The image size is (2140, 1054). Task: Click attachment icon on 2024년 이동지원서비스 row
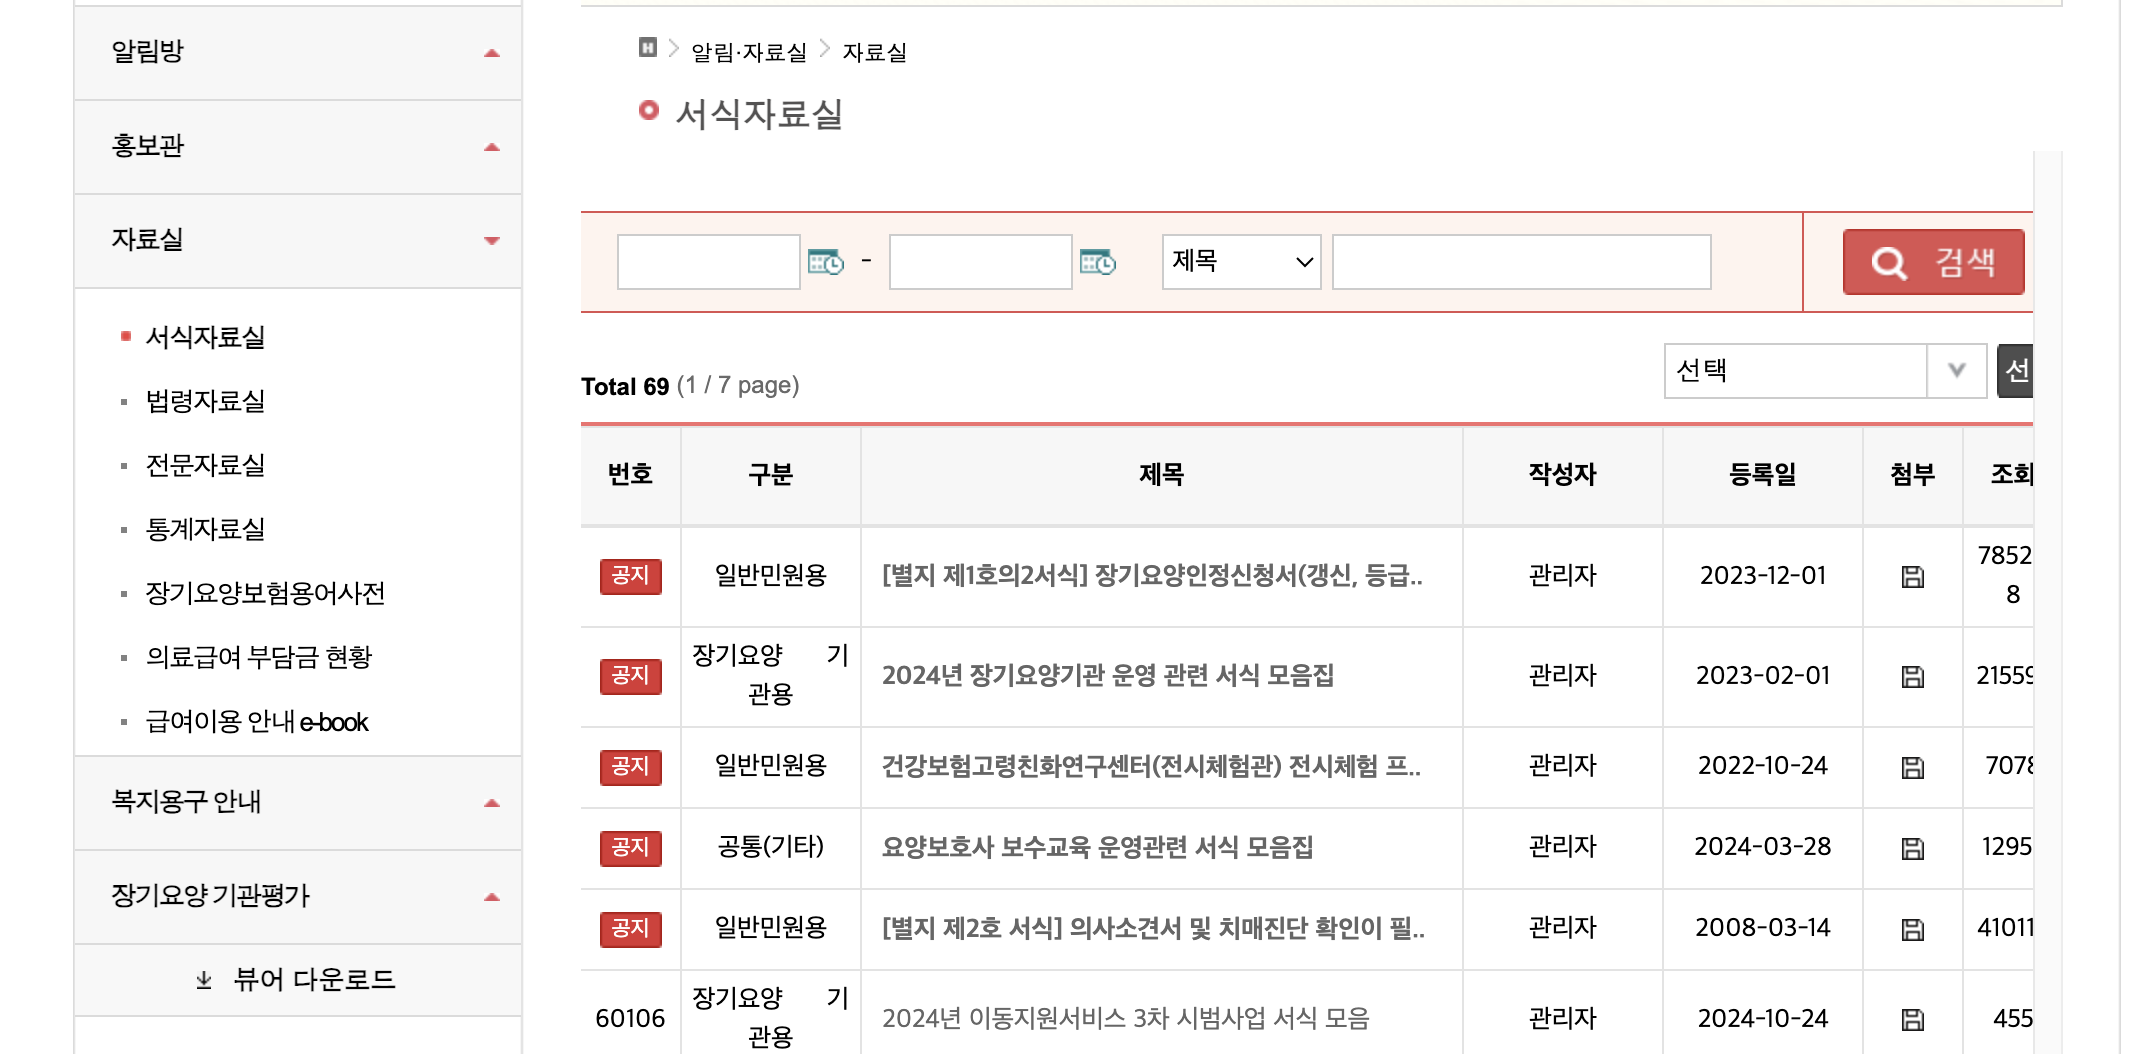pyautogui.click(x=1912, y=1018)
